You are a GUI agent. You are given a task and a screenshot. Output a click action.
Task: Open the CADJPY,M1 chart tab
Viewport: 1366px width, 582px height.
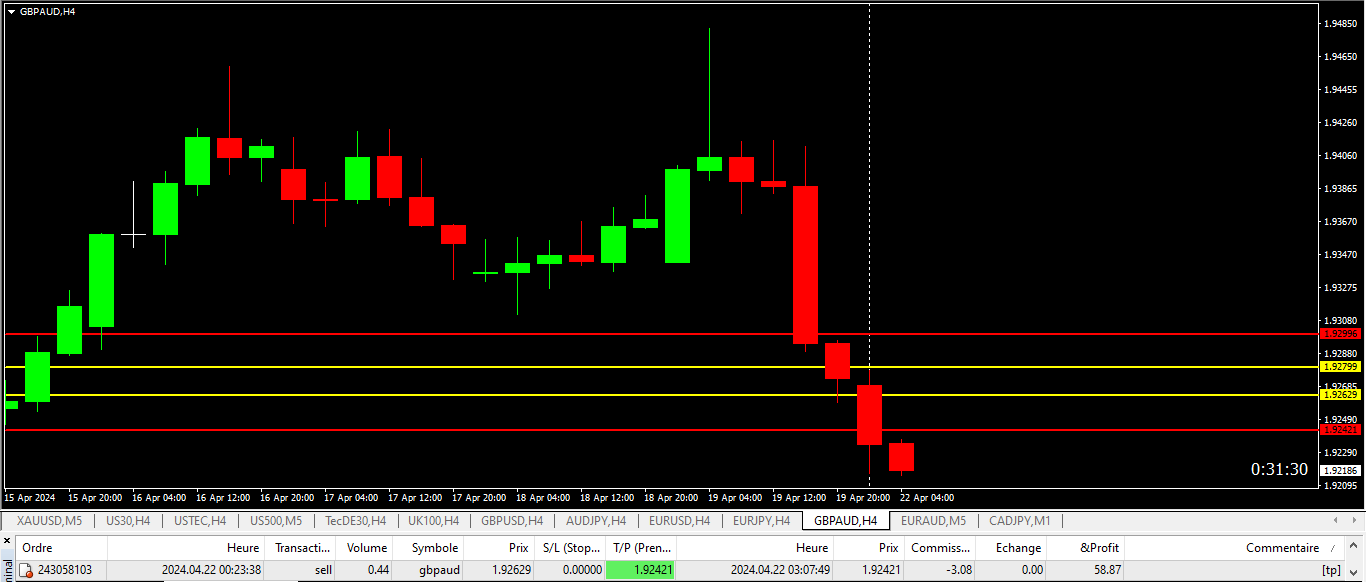[1019, 521]
